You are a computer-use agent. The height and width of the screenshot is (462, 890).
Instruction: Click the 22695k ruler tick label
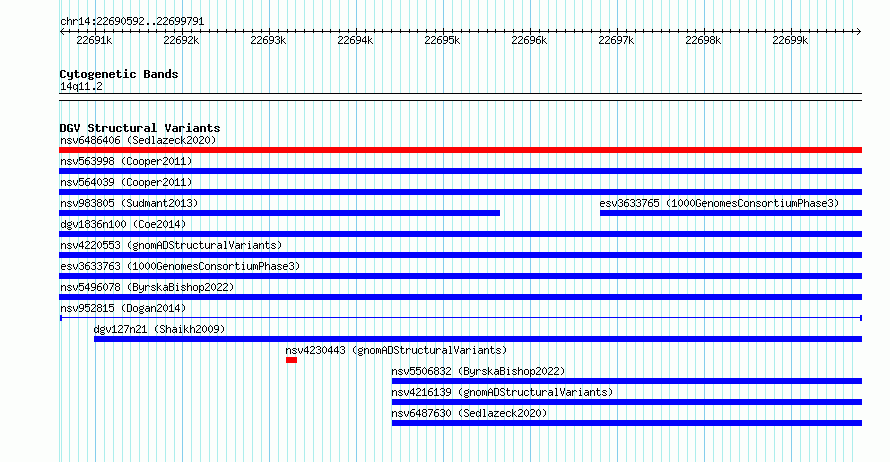442,40
